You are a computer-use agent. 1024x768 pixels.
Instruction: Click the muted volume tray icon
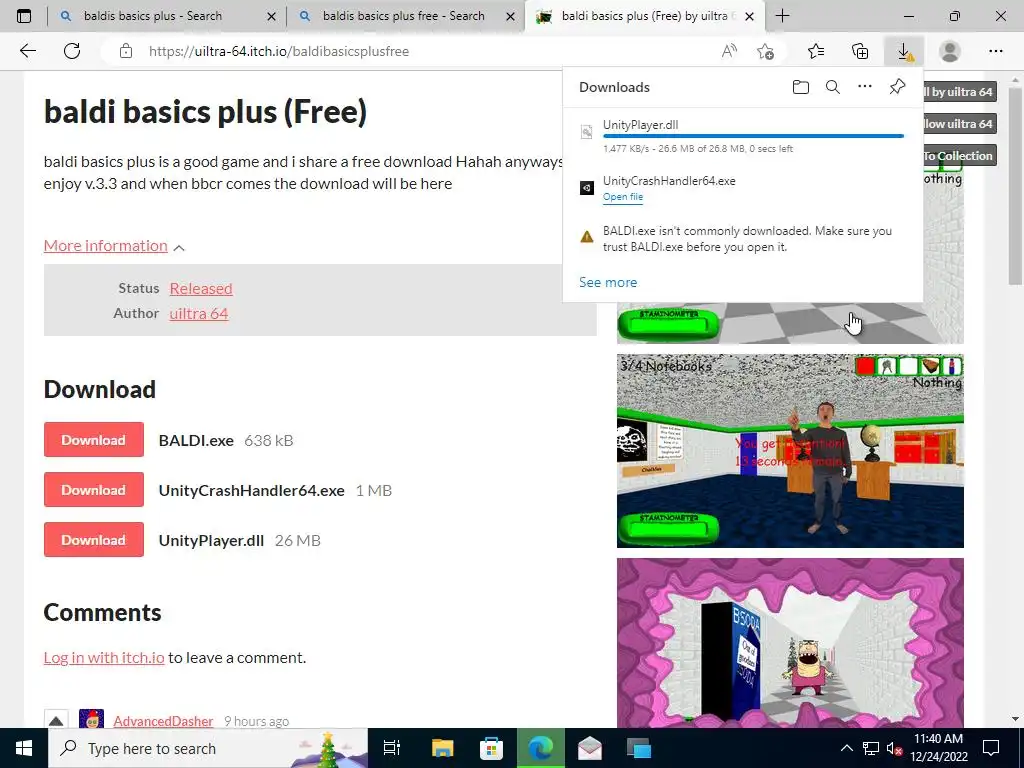(894, 748)
